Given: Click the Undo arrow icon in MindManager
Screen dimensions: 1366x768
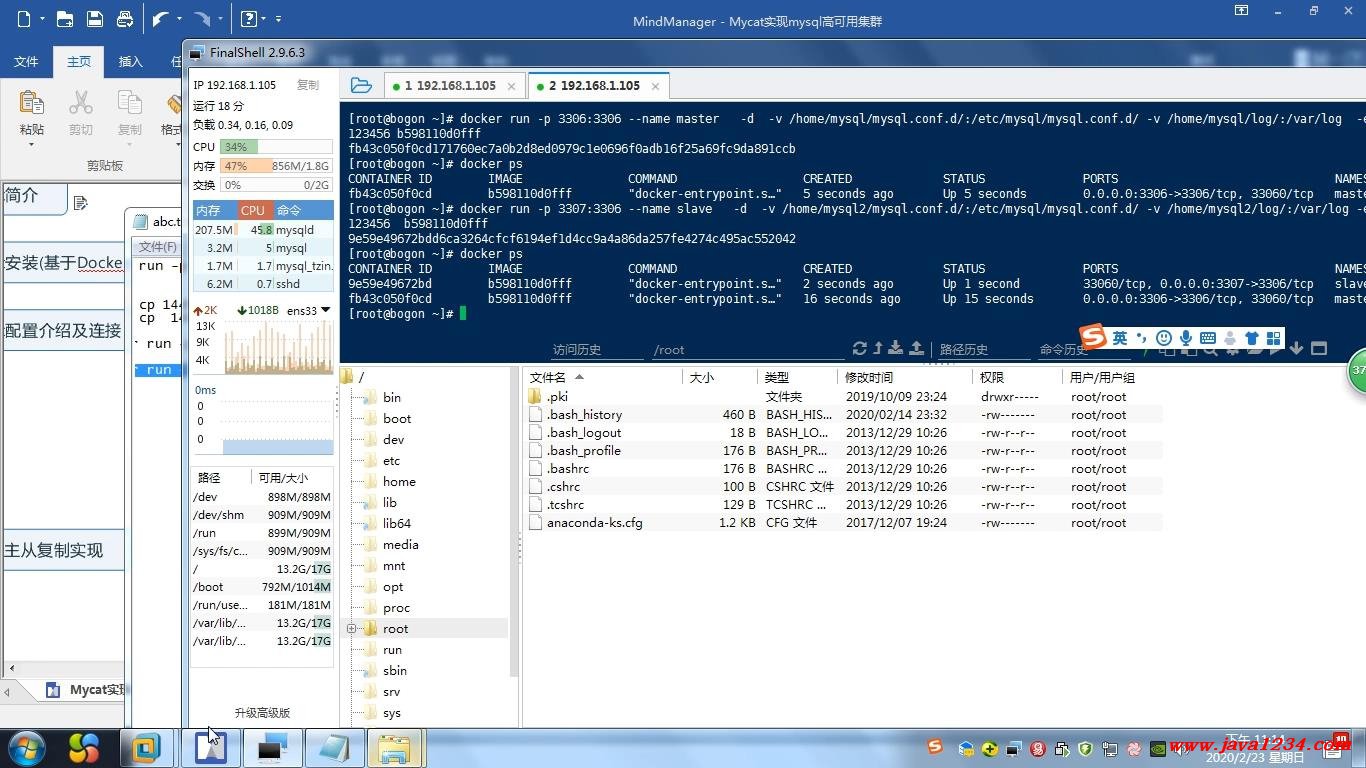Looking at the screenshot, I should click(x=160, y=19).
